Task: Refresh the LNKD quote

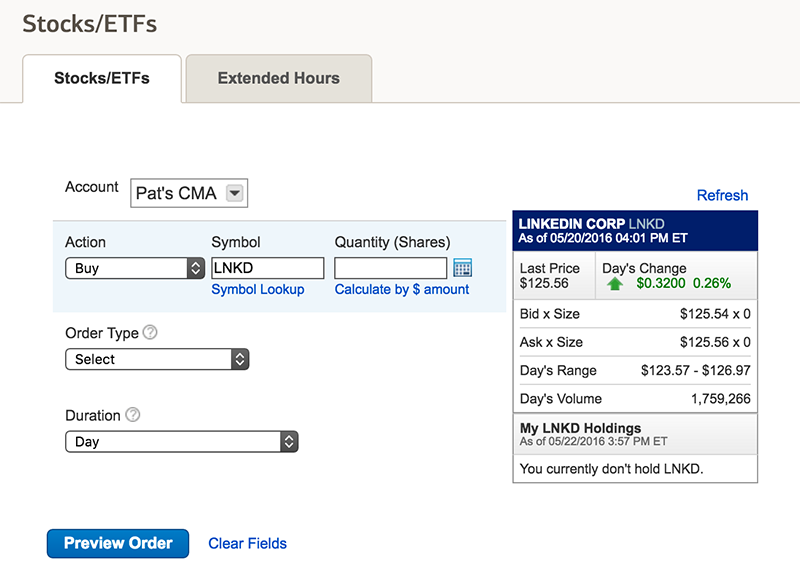Action: (x=722, y=195)
